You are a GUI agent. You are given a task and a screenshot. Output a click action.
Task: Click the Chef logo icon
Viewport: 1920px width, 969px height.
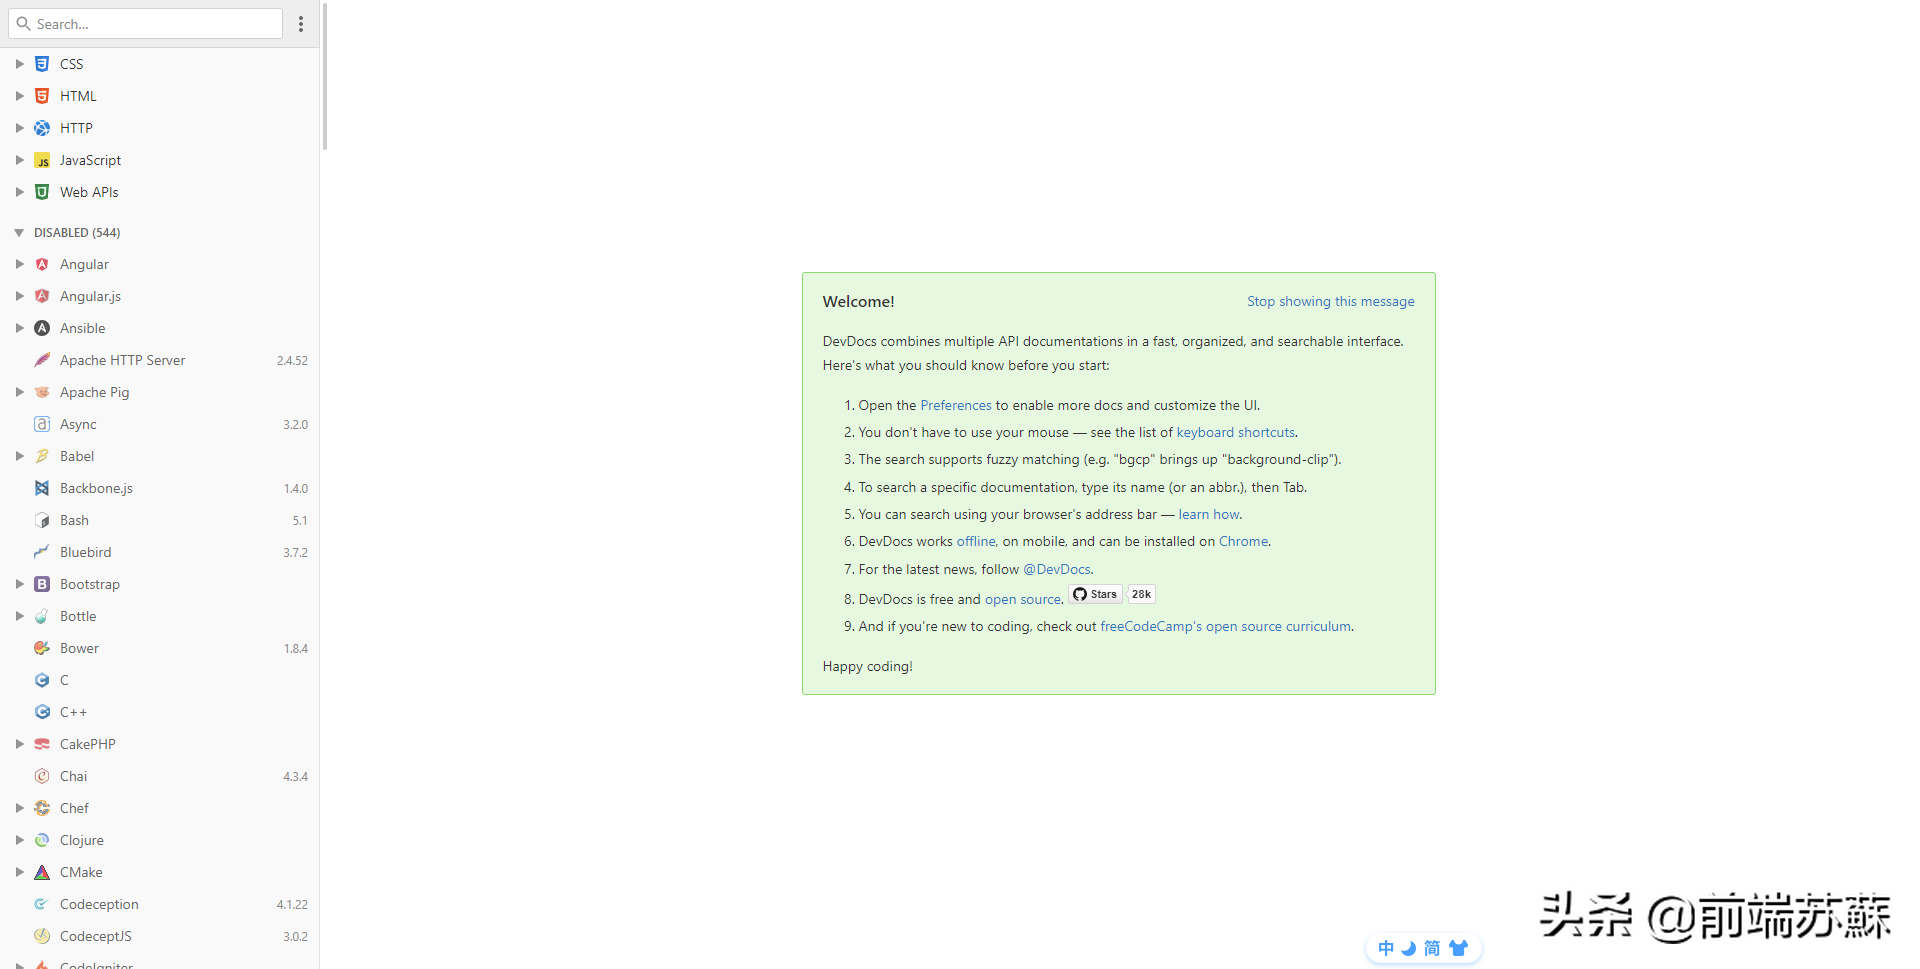click(42, 808)
